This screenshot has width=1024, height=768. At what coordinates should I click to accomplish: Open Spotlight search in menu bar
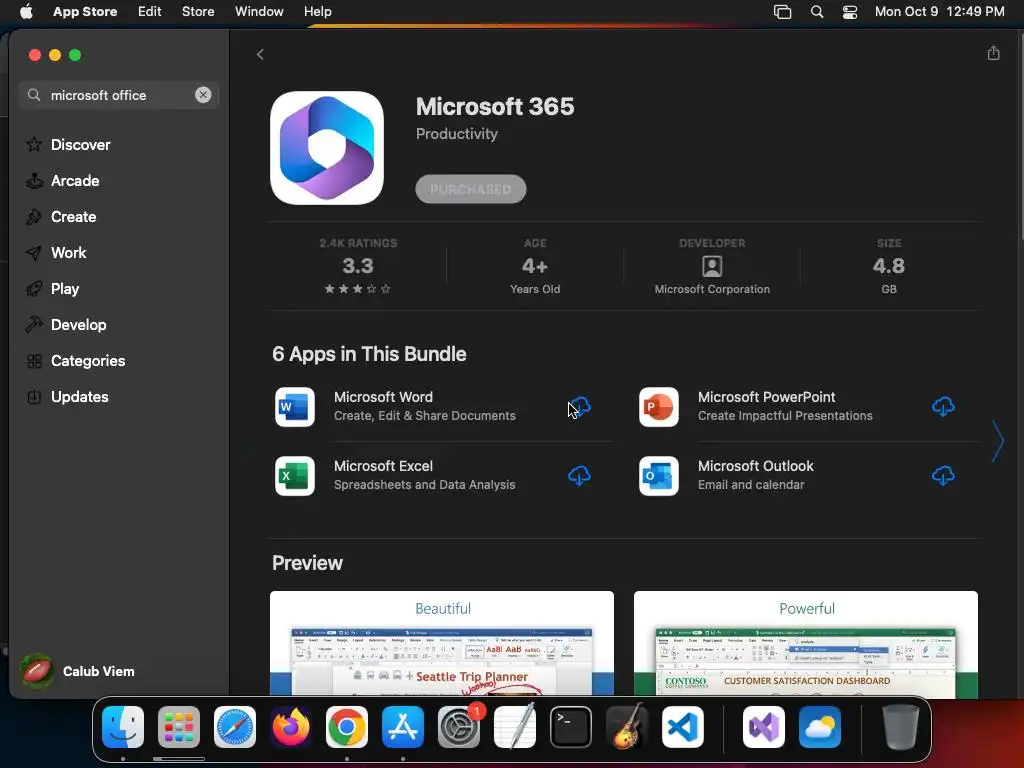816,12
